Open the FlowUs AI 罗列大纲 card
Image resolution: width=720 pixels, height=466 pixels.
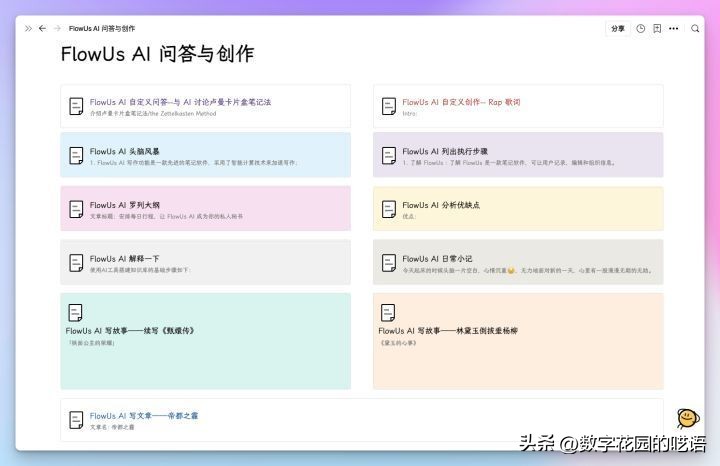click(x=205, y=208)
